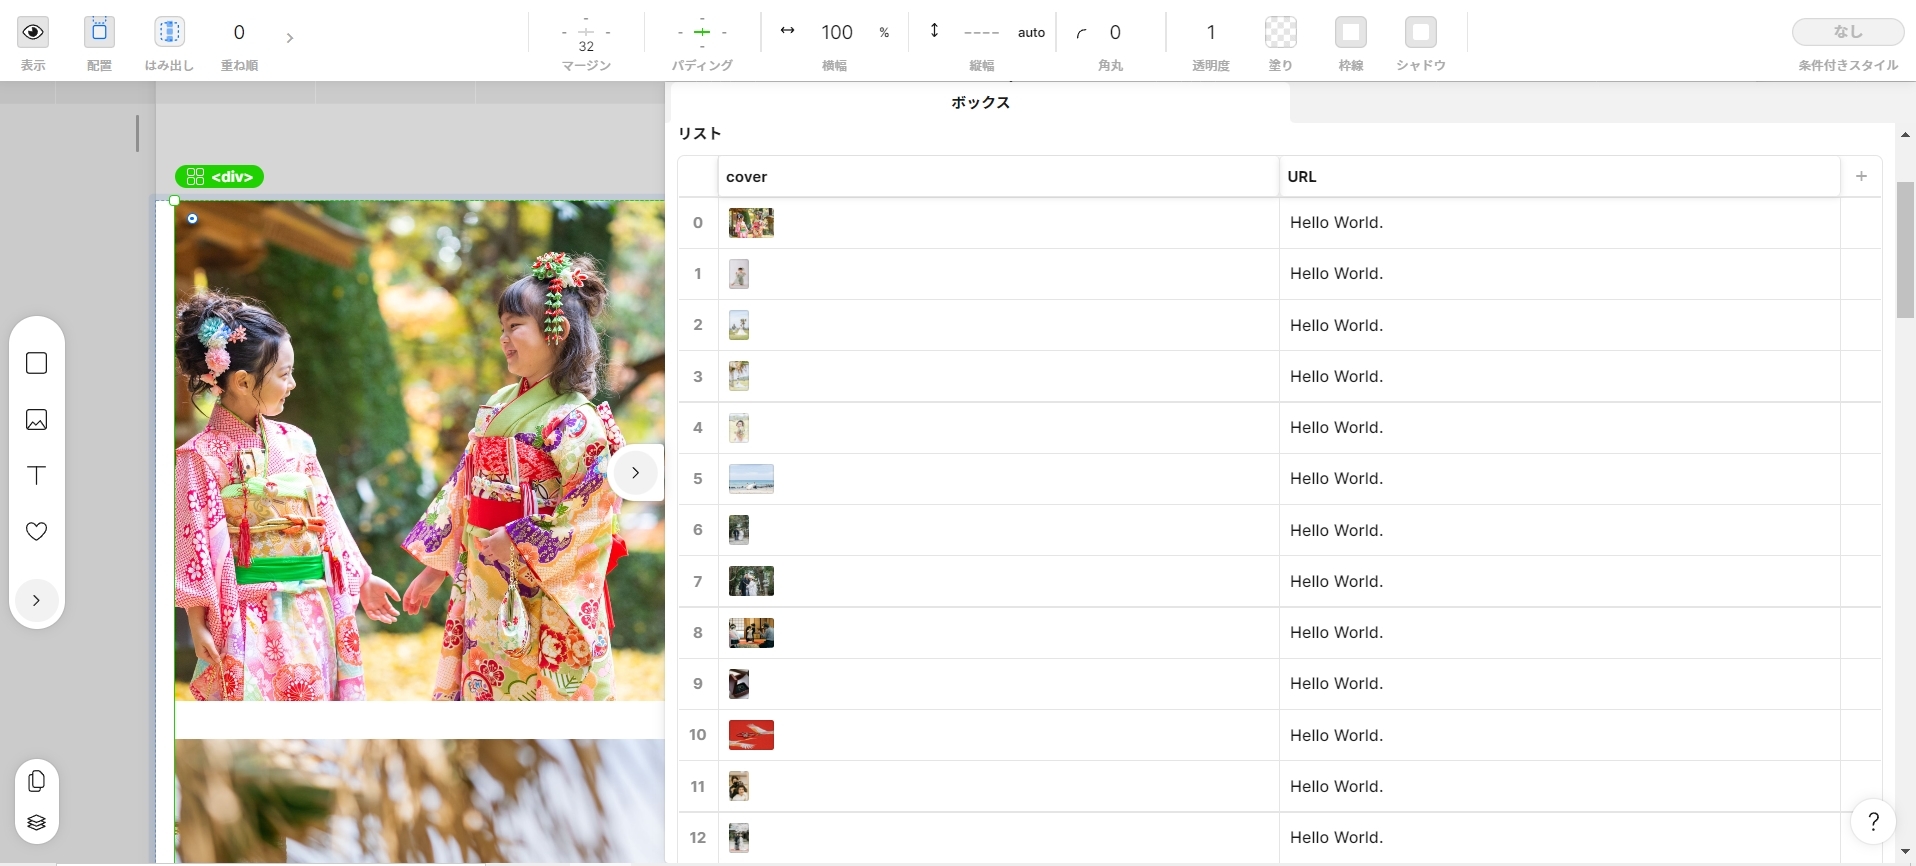Select the Image tool in left toolbar
Viewport: 1916px width, 866px height.
point(36,420)
